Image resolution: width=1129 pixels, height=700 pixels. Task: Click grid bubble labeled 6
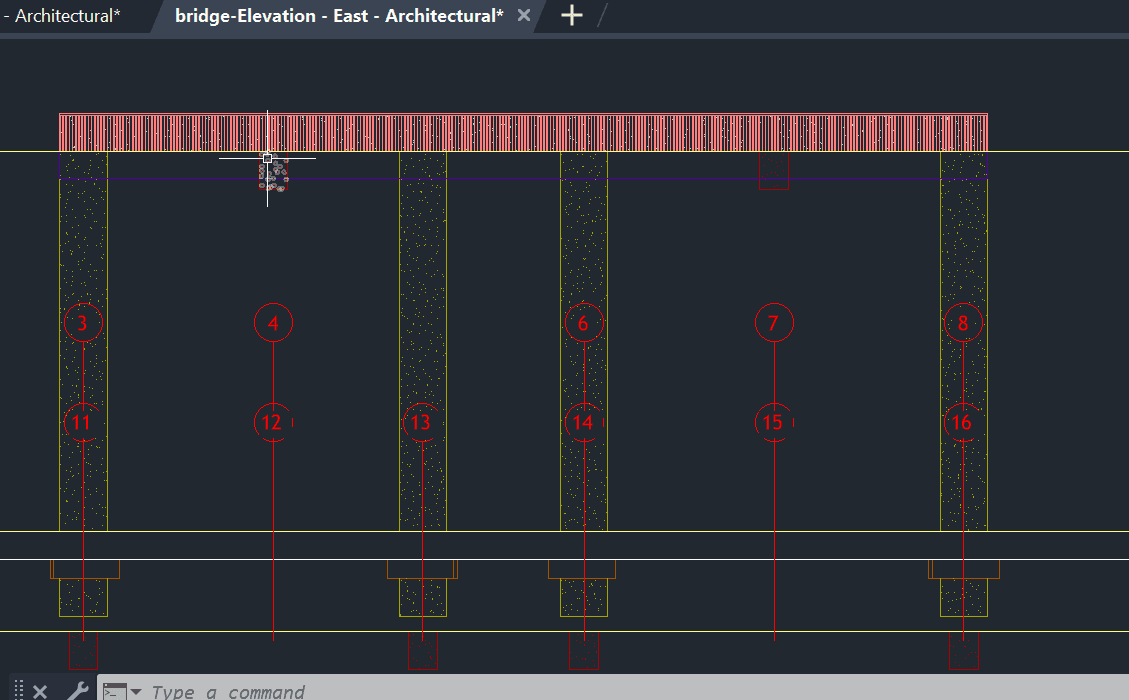point(584,323)
